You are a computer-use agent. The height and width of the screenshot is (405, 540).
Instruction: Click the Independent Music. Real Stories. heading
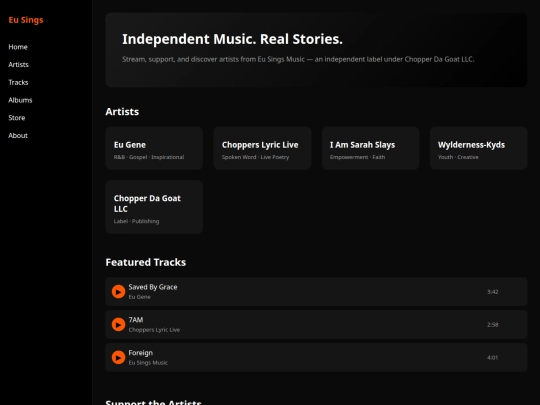232,39
